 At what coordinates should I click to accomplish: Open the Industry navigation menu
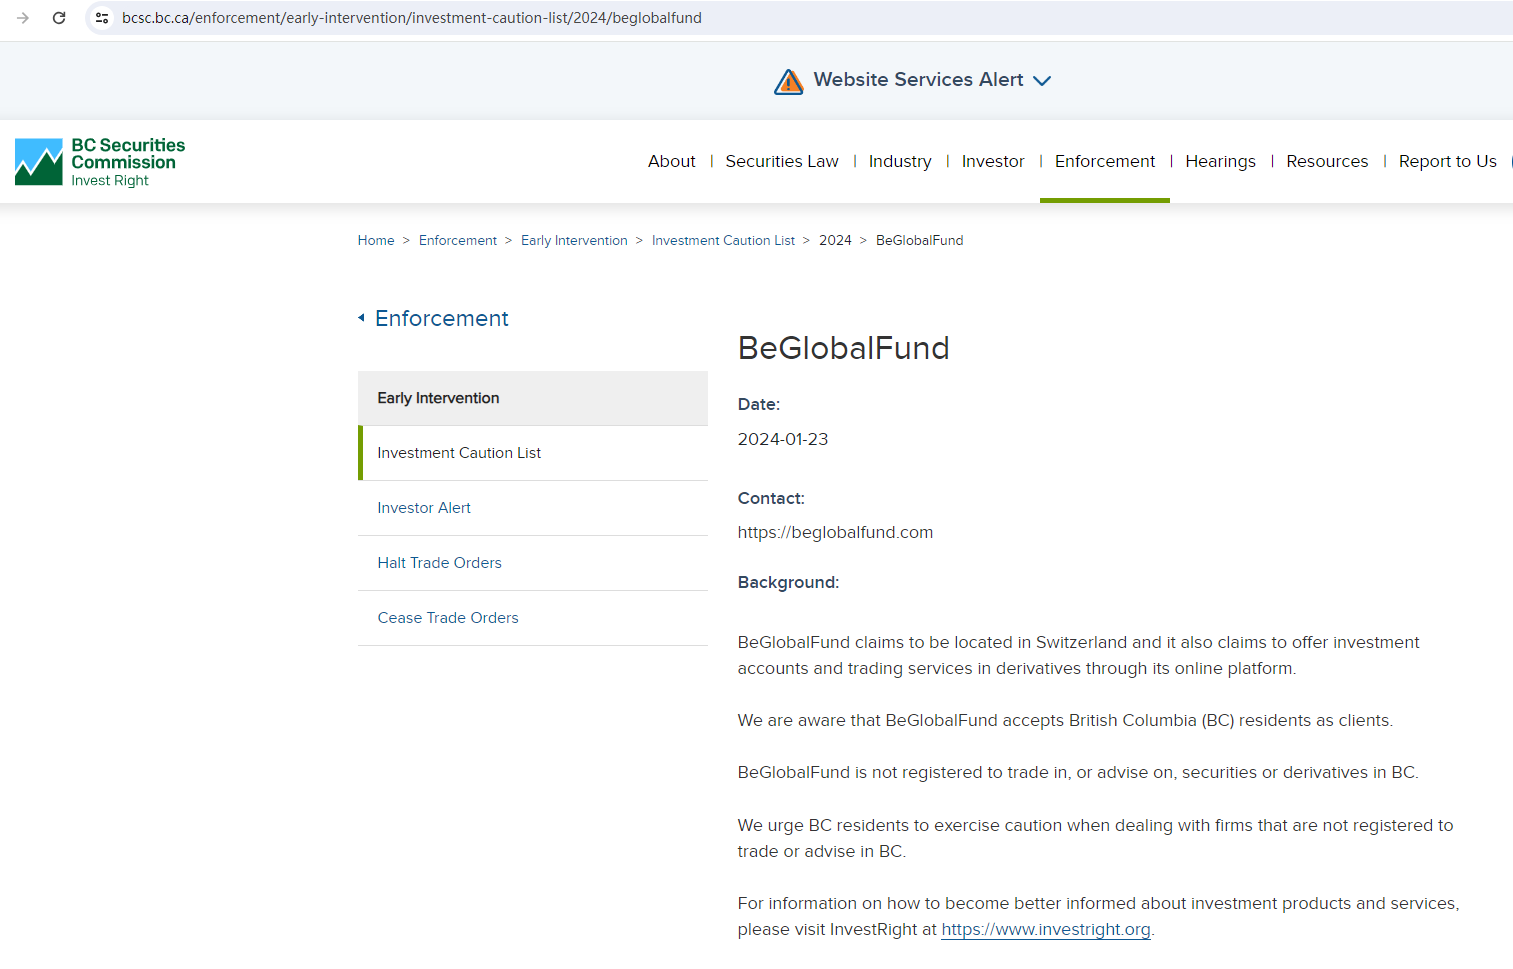tap(900, 161)
